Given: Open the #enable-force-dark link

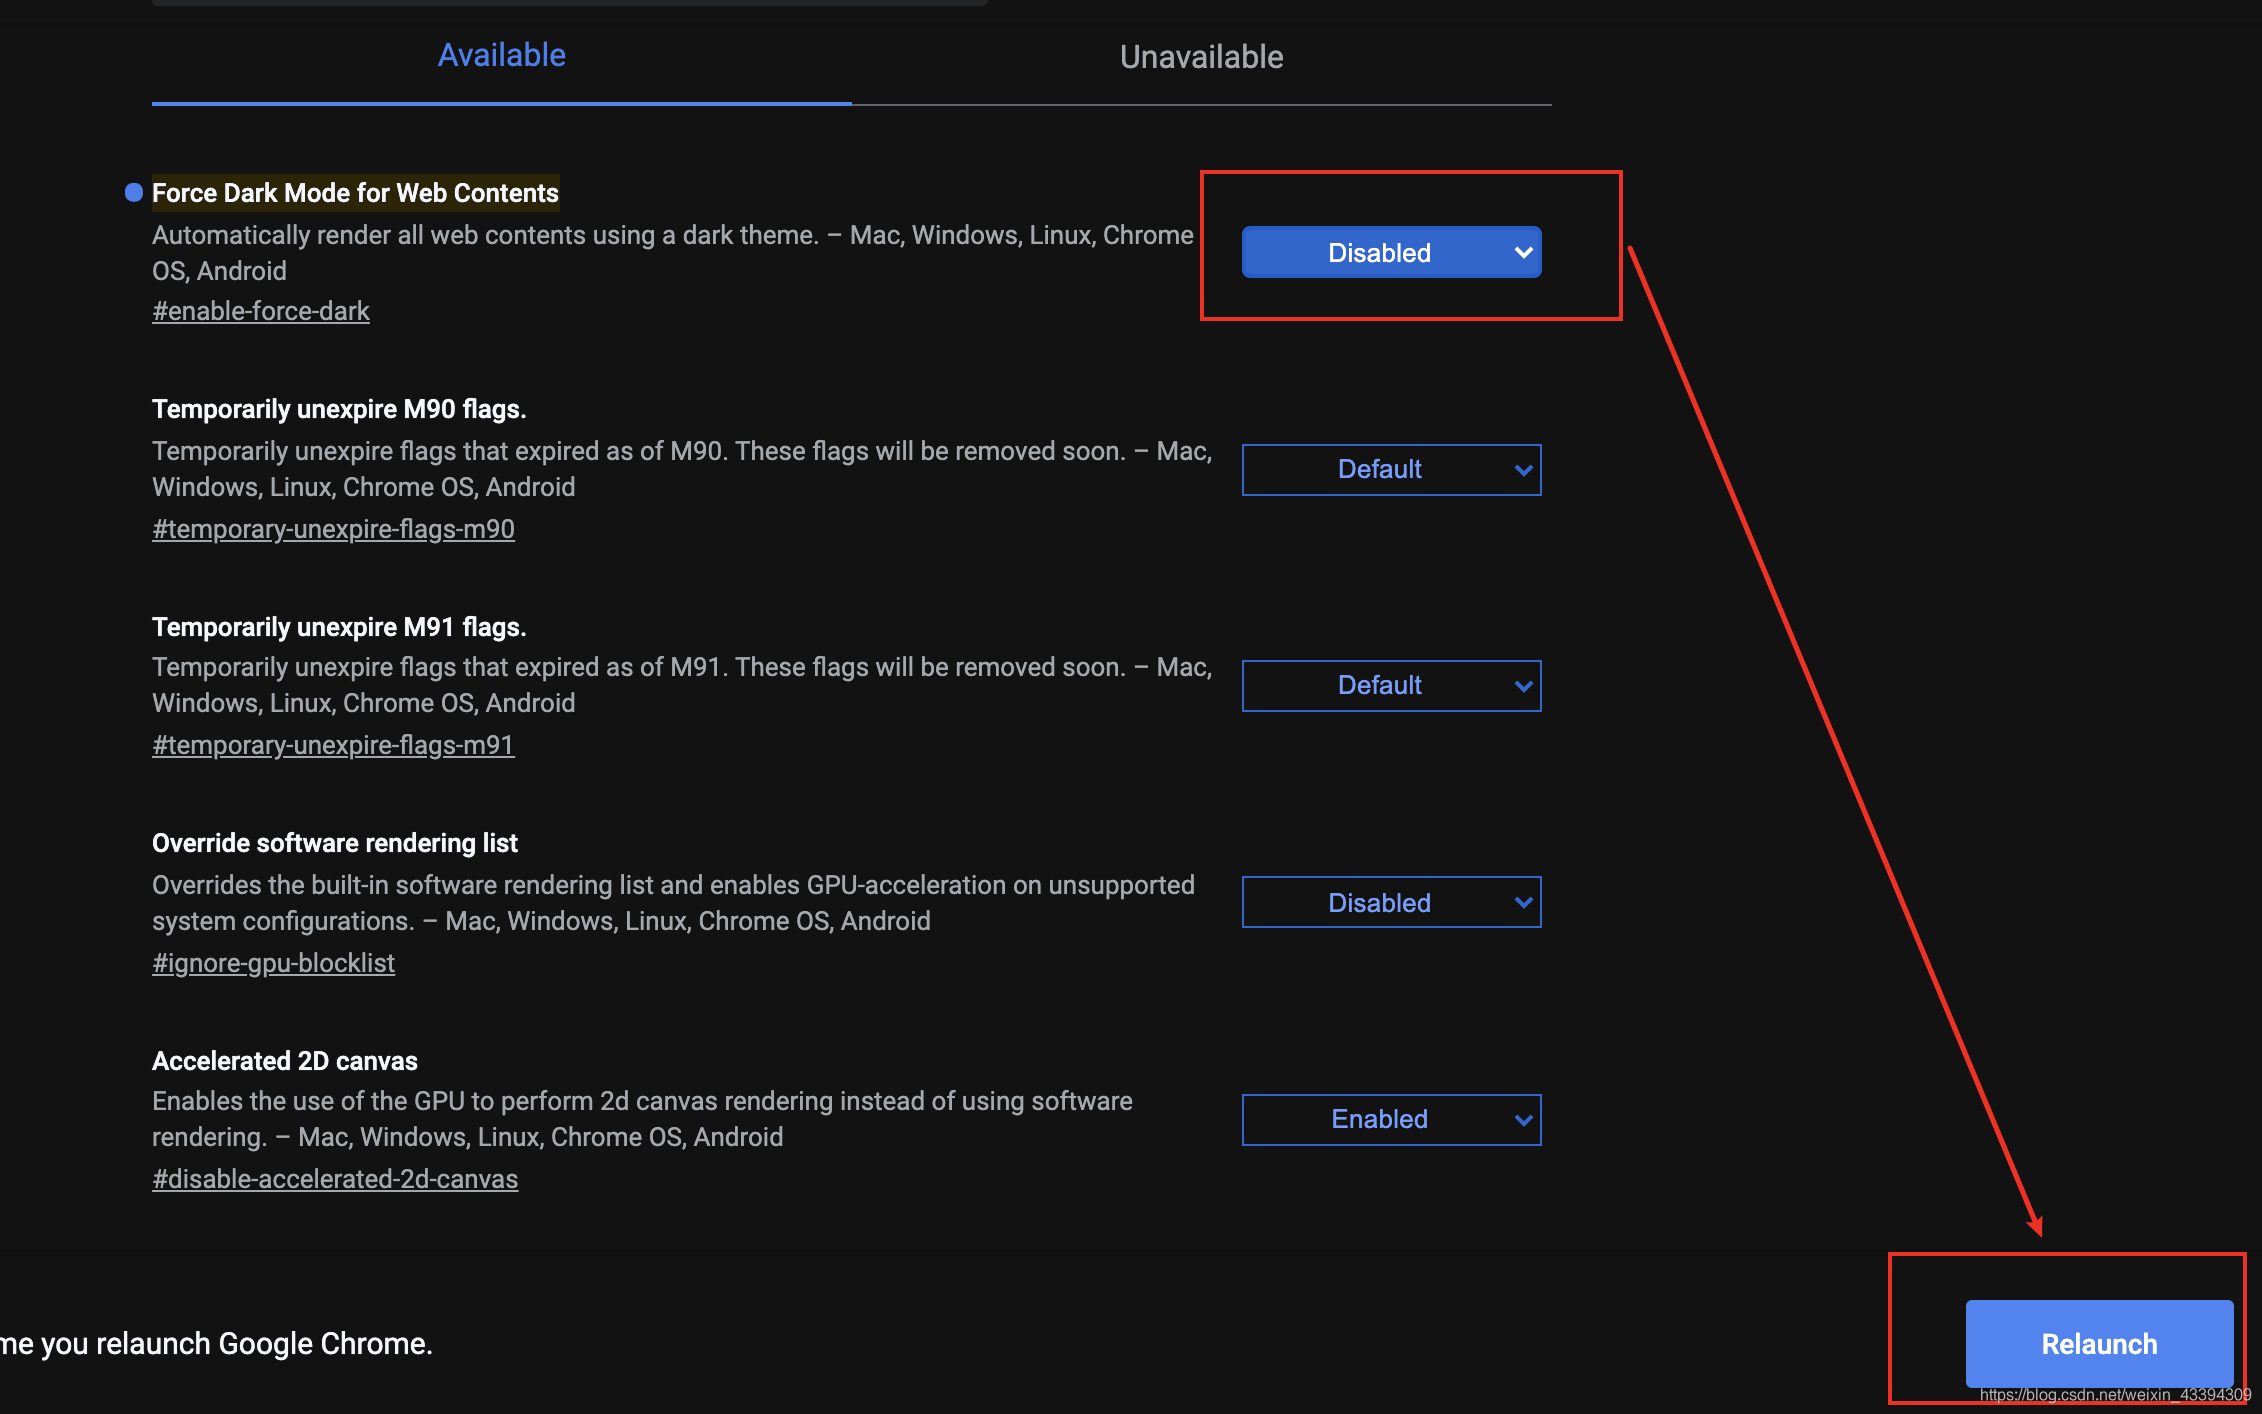Looking at the screenshot, I should point(261,312).
